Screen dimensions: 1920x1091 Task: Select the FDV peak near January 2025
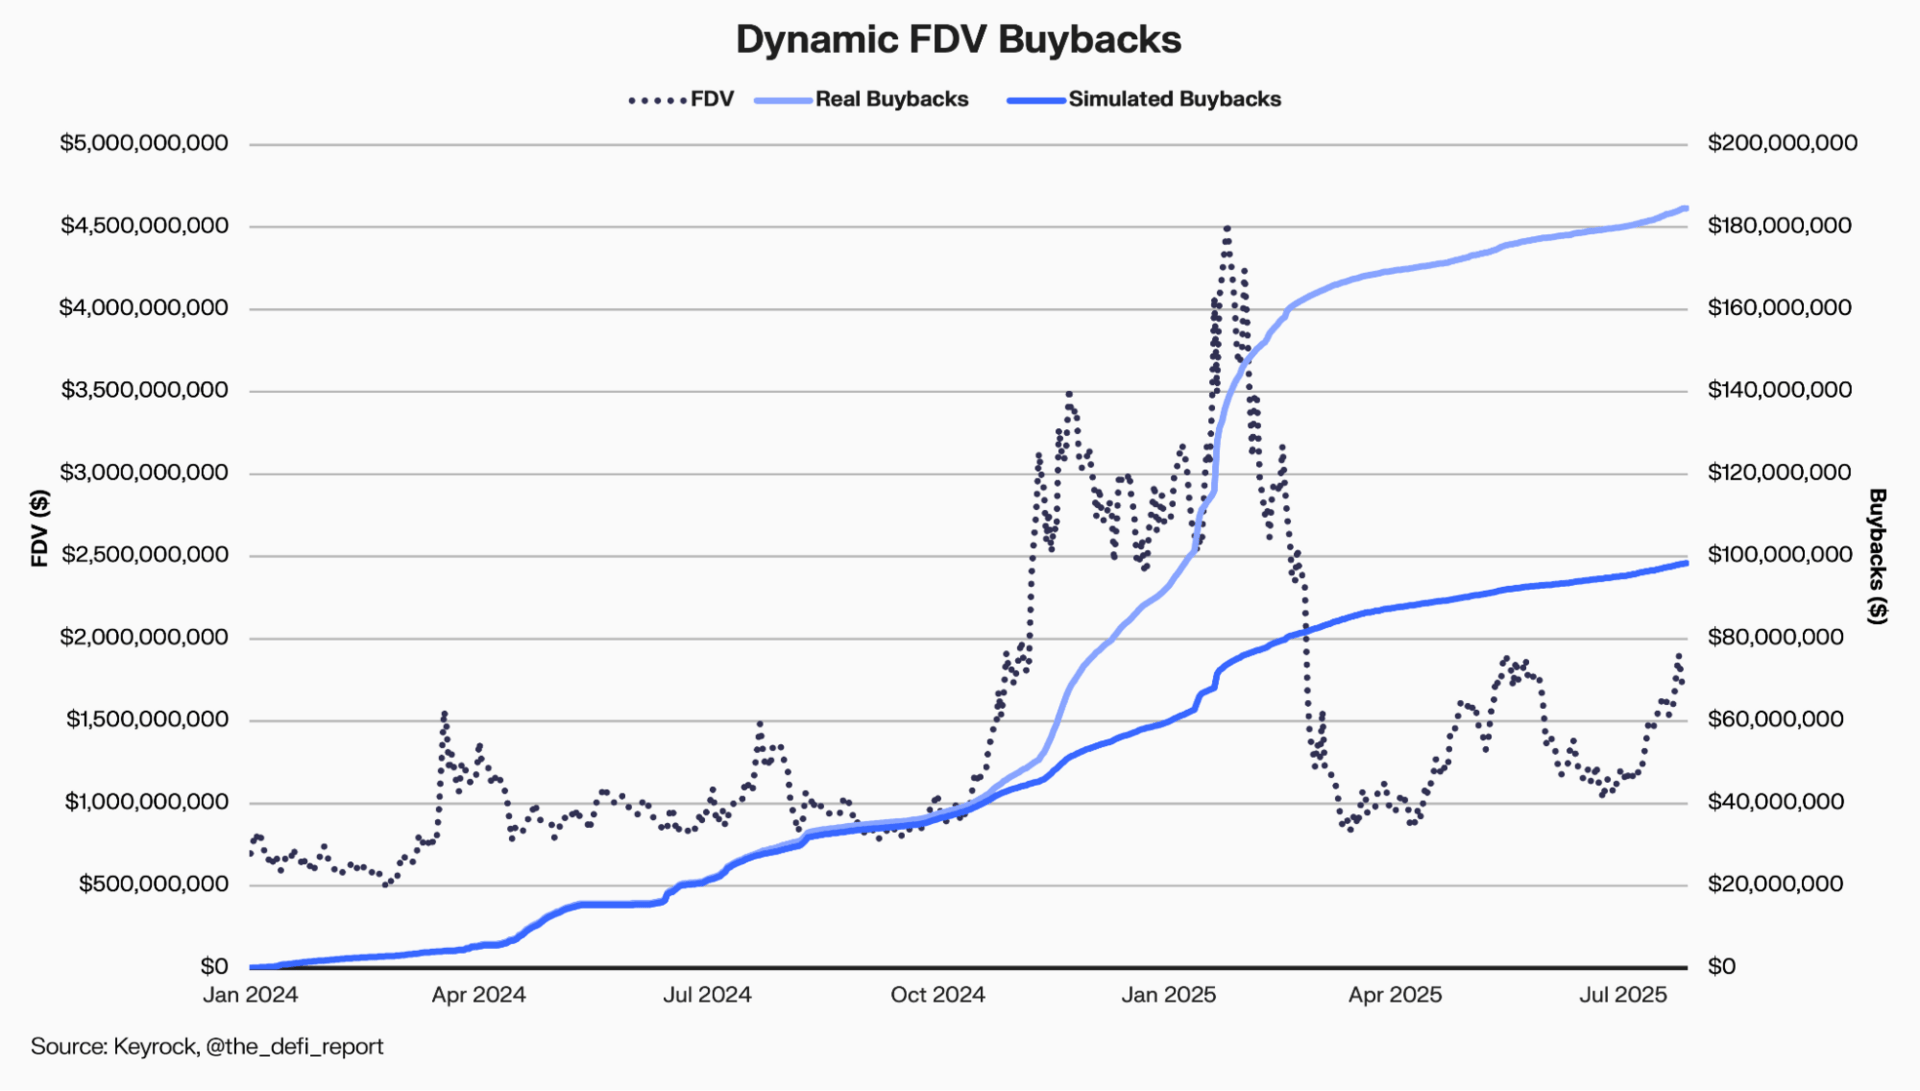pyautogui.click(x=1228, y=228)
